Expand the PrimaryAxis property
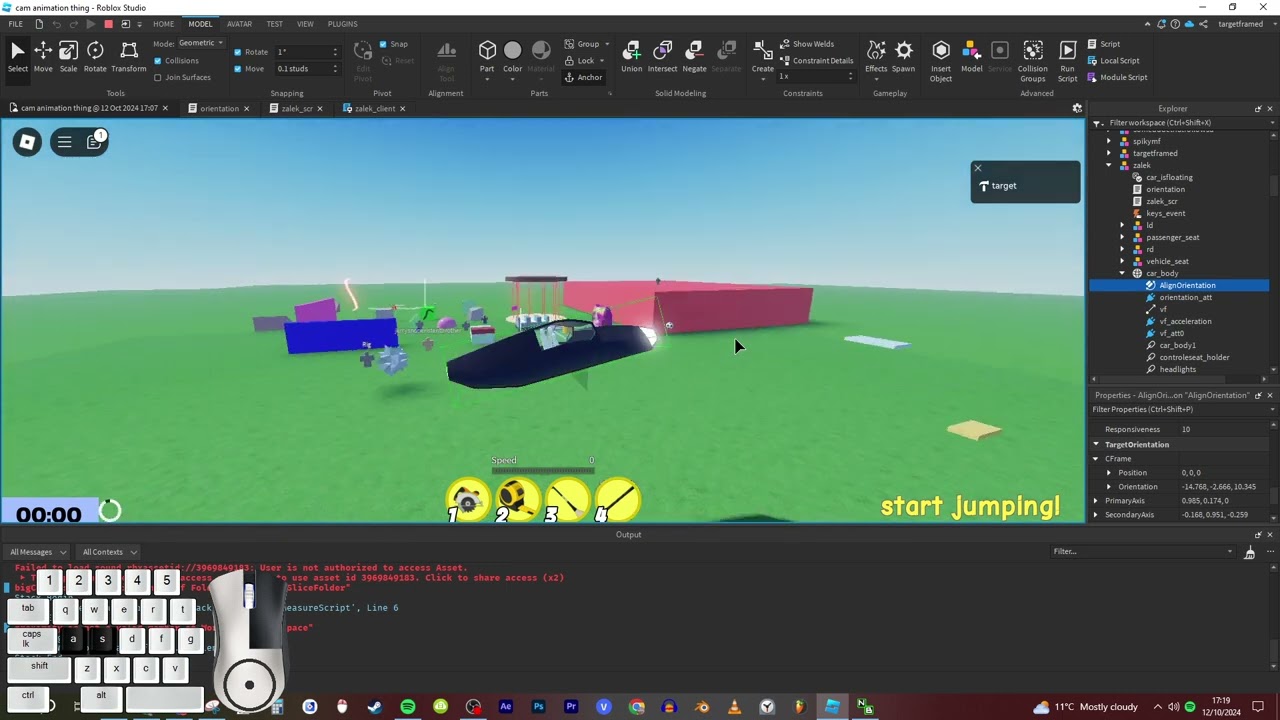This screenshot has width=1280, height=720. [x=1096, y=501]
